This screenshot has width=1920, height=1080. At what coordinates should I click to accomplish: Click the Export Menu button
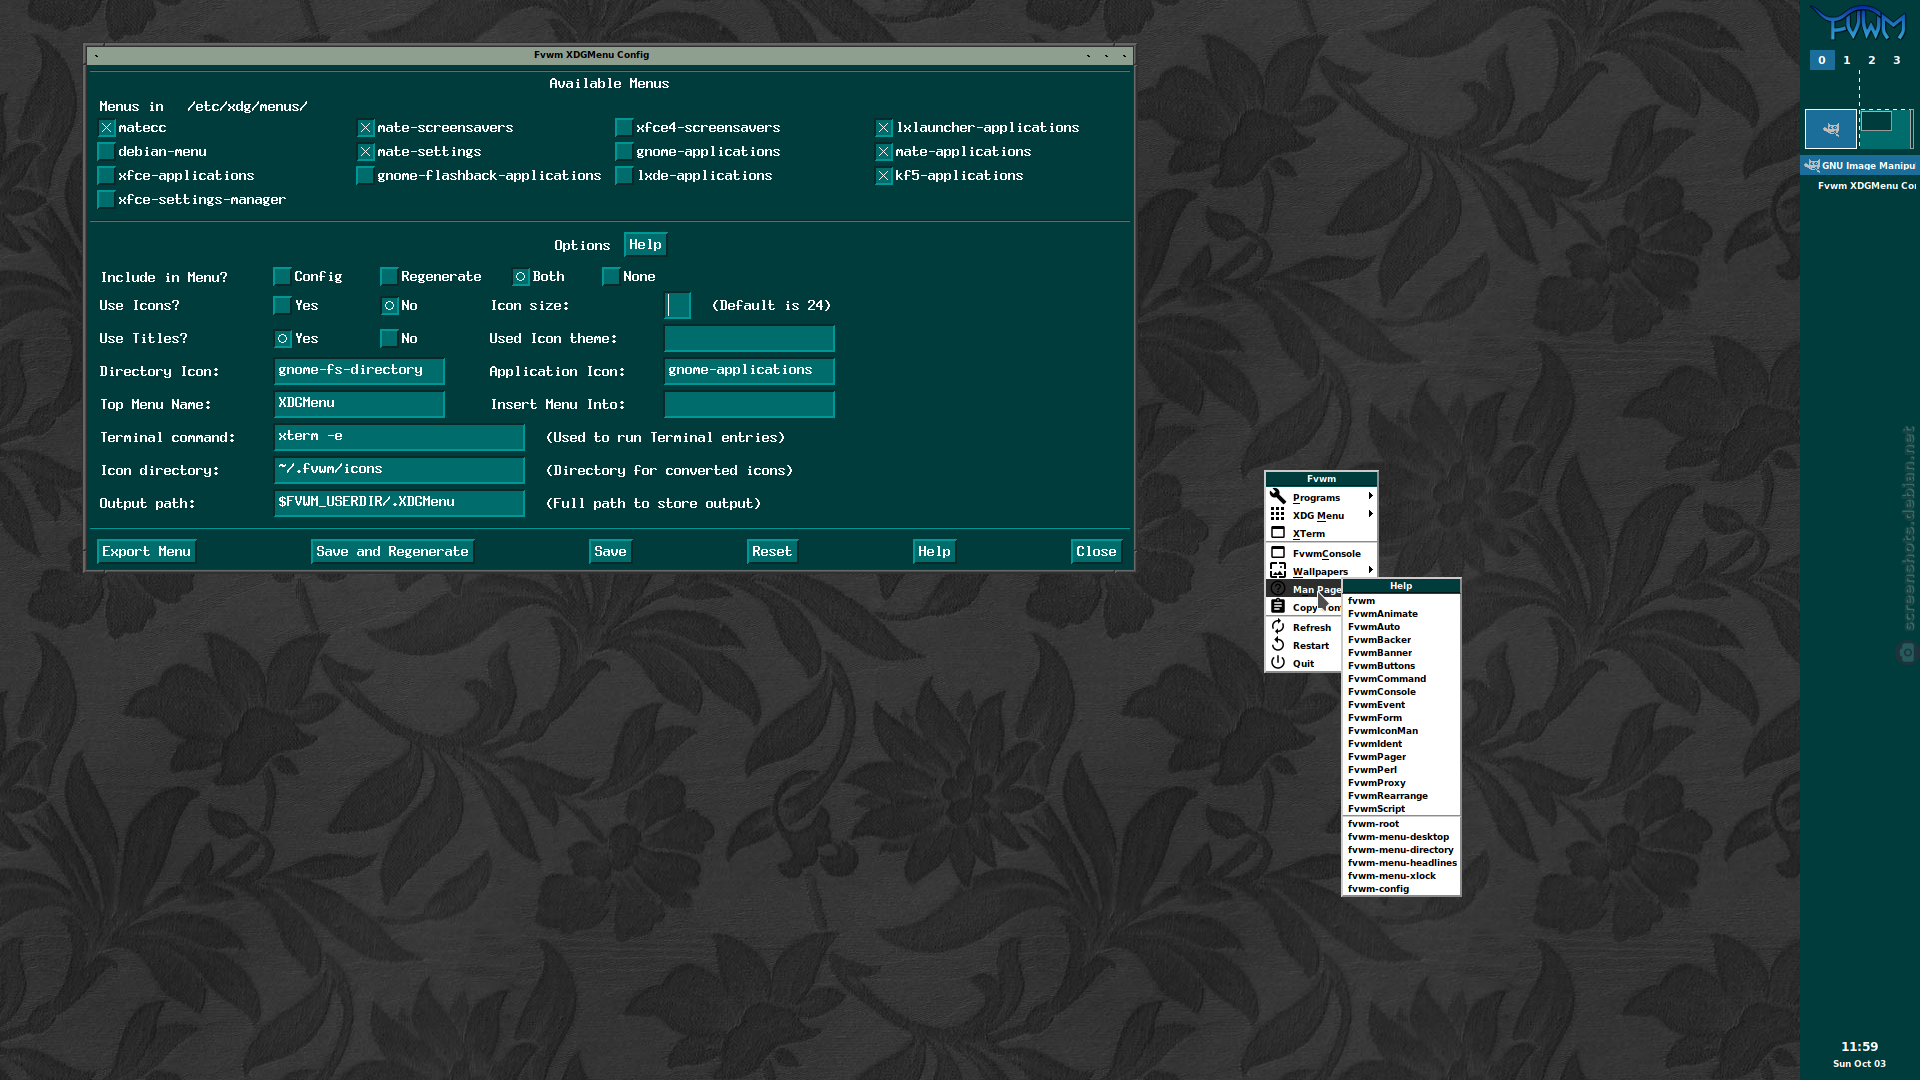click(146, 552)
